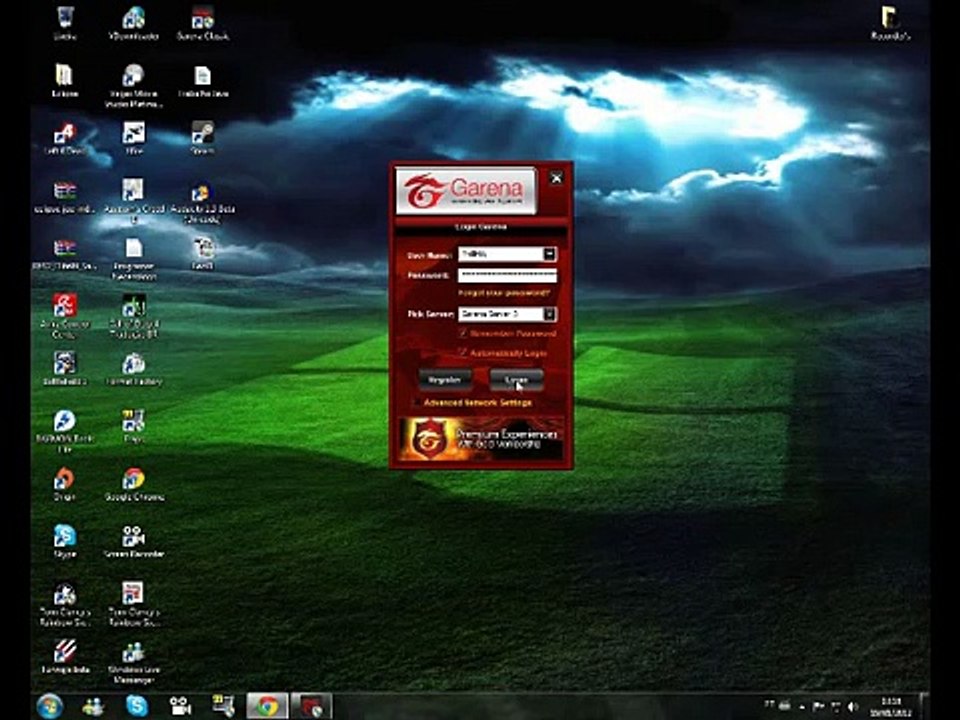Image resolution: width=960 pixels, height=720 pixels.
Task: Select the Google Chrome desktop shortcut
Action: pyautogui.click(x=133, y=484)
